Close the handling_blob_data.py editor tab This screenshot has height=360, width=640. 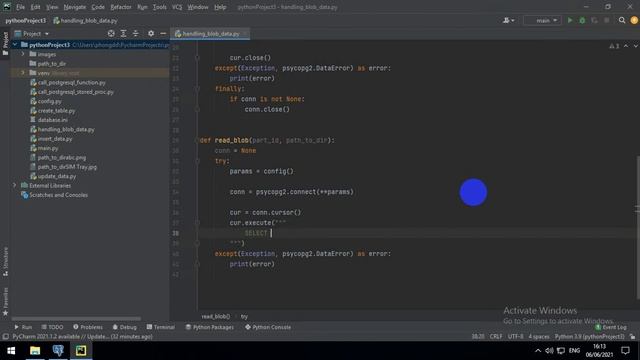245,33
